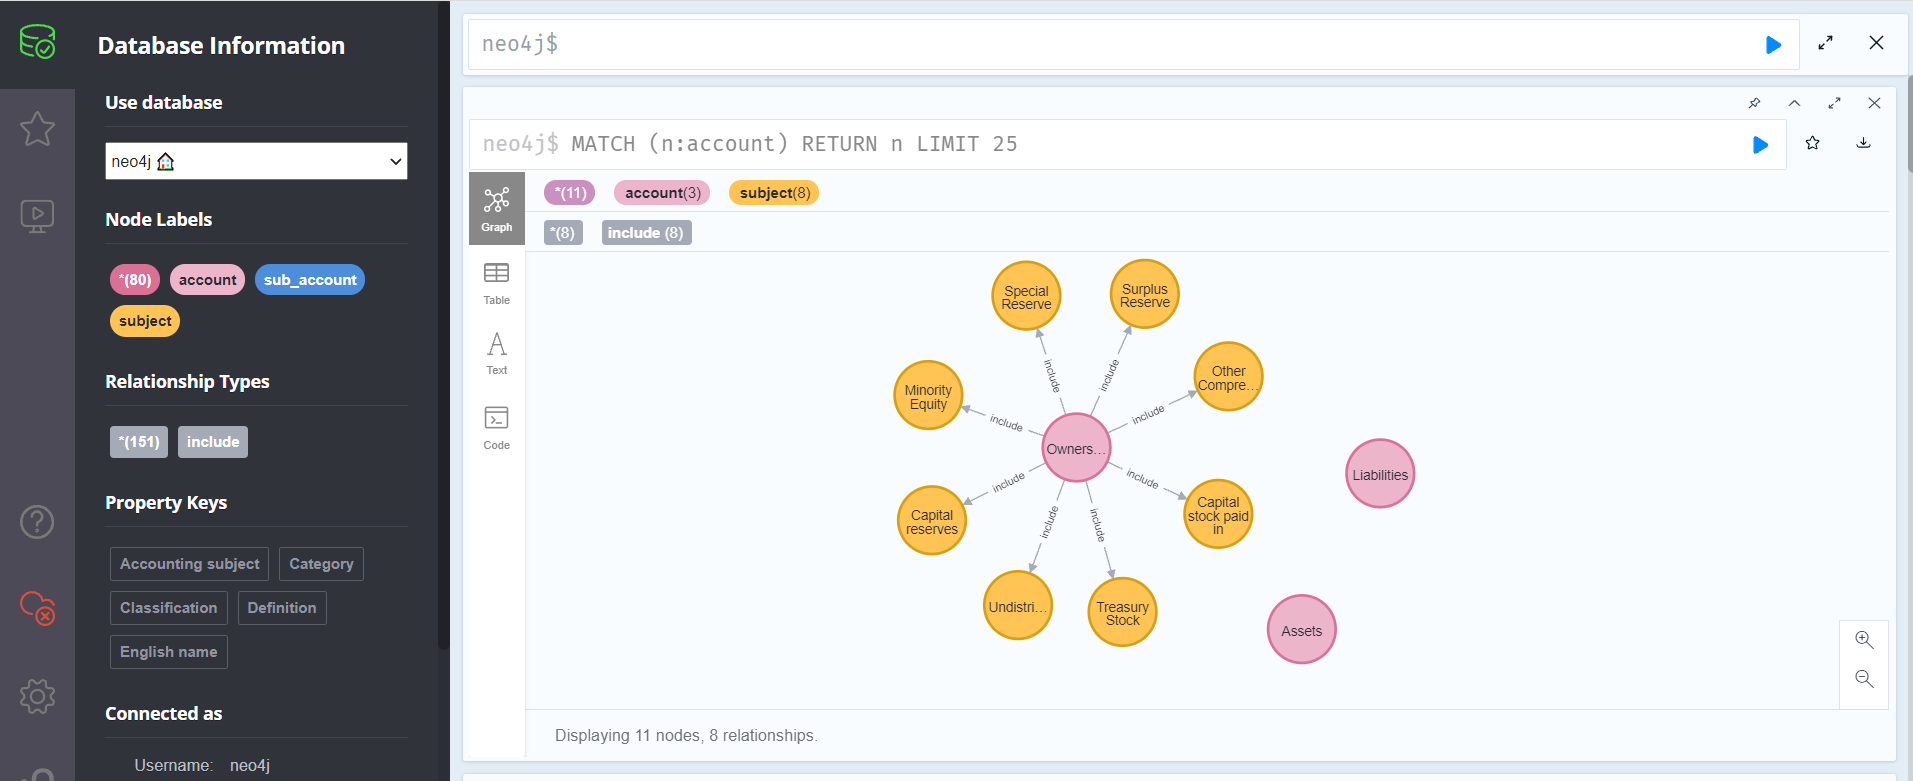Open the Favorites star sidebar icon
The image size is (1913, 781).
37,128
